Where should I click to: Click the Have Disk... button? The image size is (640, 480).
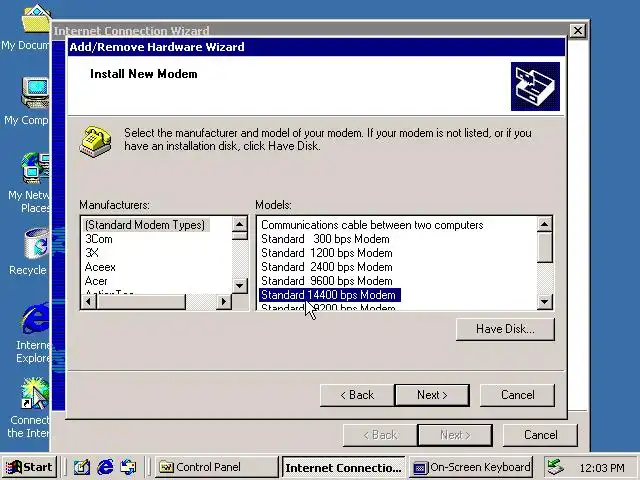coord(505,329)
